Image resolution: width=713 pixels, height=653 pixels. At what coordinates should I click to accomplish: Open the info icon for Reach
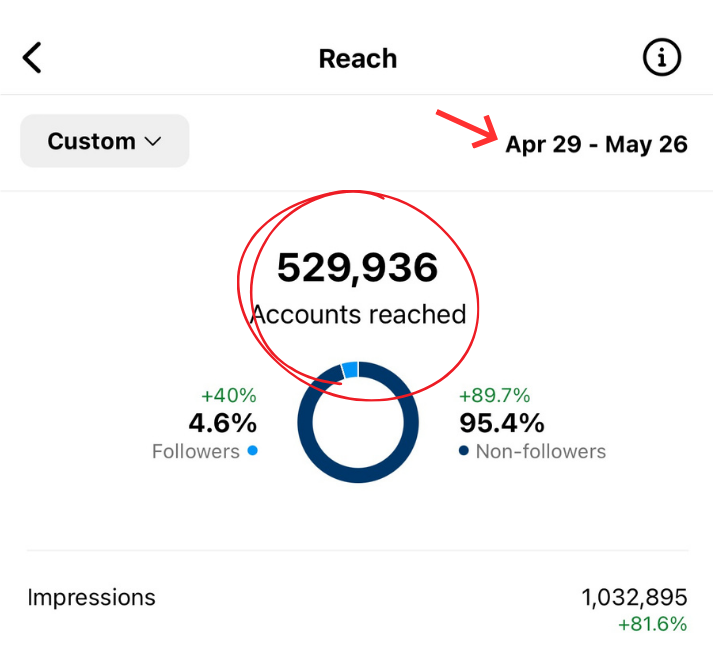[661, 58]
